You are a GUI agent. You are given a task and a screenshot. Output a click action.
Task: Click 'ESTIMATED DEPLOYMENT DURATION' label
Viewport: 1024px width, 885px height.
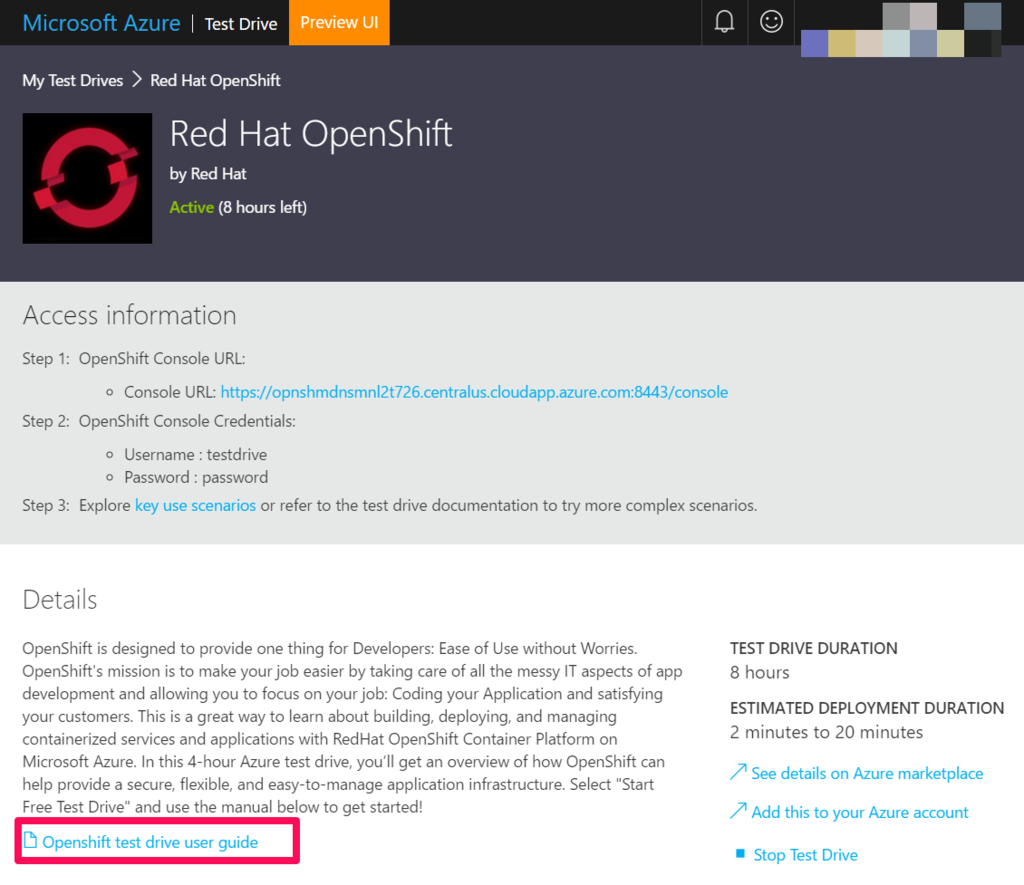coord(867,708)
